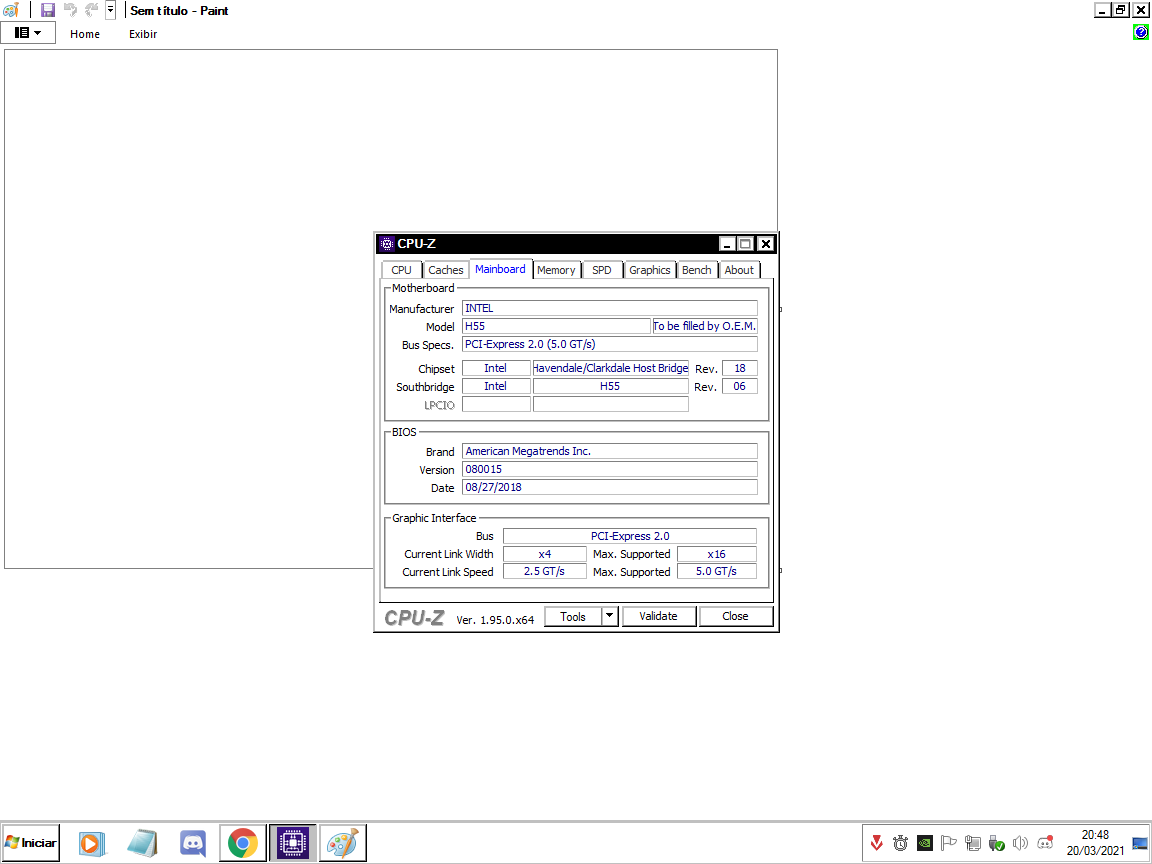Click the Tools button in CPU-Z
Screen dimensions: 1152x864
tap(573, 617)
